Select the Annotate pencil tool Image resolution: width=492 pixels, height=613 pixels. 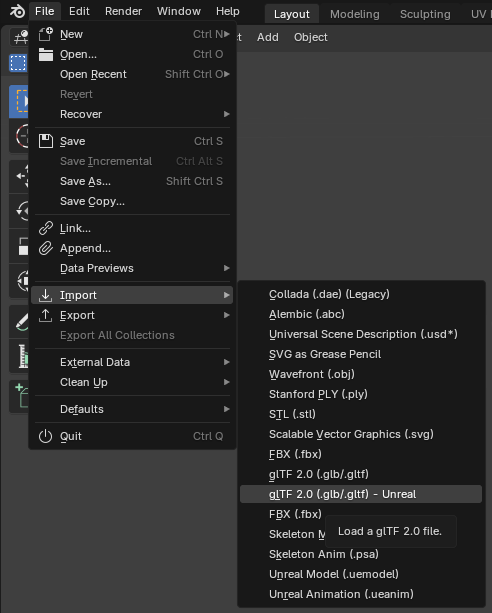[x=19, y=322]
